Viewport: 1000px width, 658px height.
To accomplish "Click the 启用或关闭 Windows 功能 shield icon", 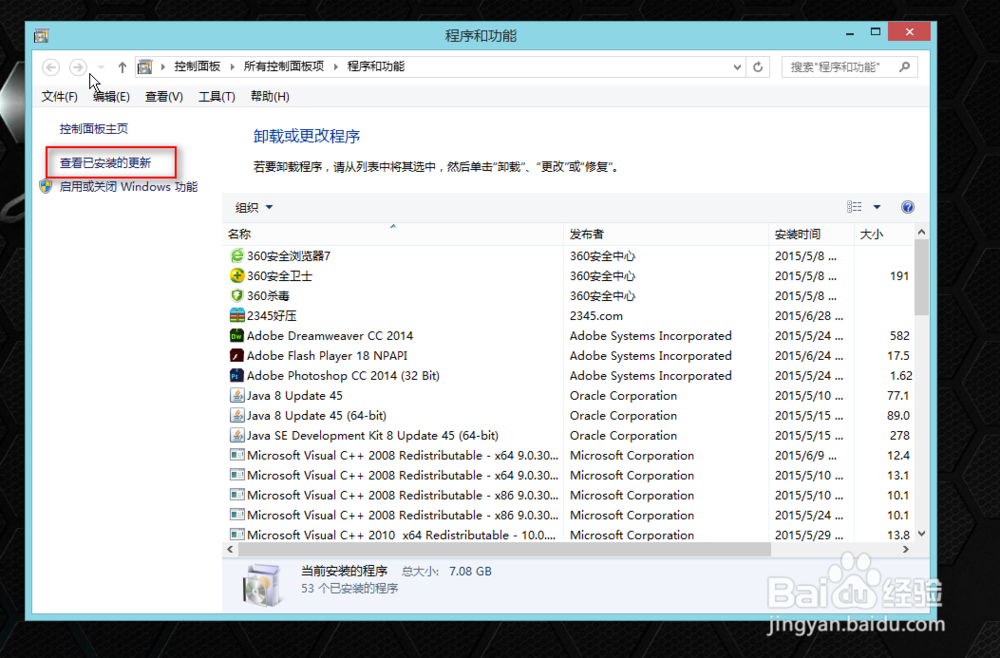I will (x=45, y=187).
